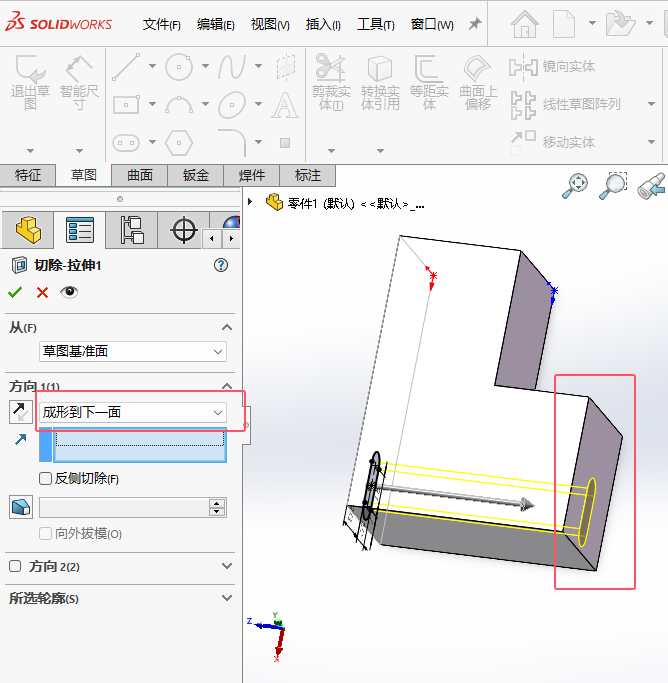This screenshot has height=683, width=668.
Task: Open the 文件(F) menu
Action: (x=162, y=24)
